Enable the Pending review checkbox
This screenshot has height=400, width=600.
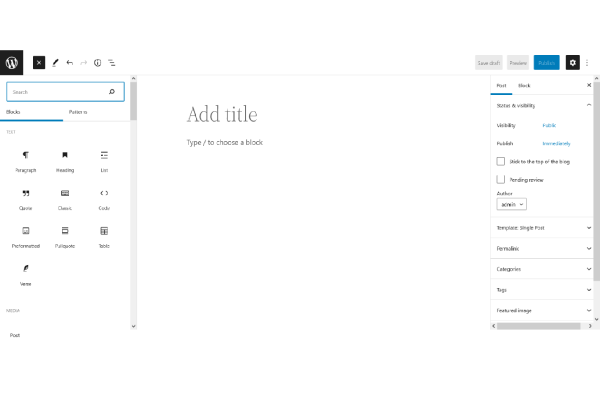[501, 179]
